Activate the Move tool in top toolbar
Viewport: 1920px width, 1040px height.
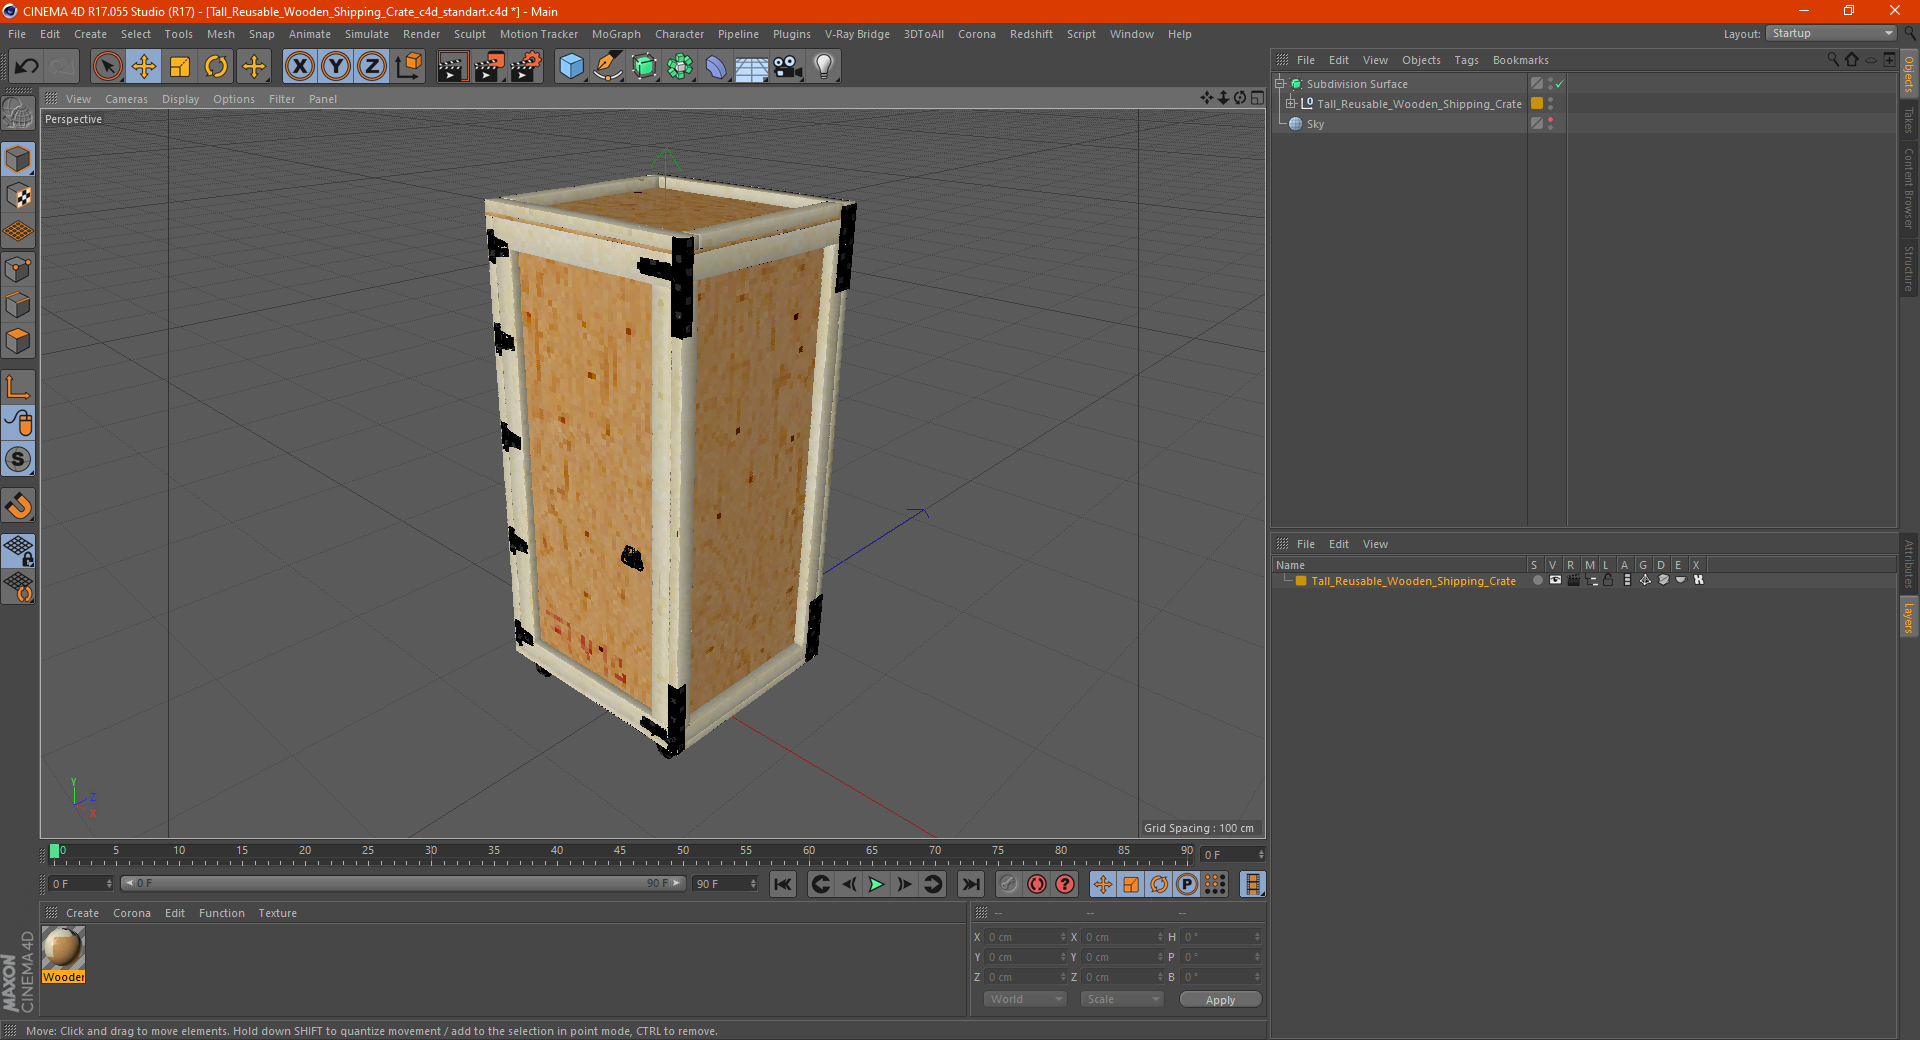(144, 67)
